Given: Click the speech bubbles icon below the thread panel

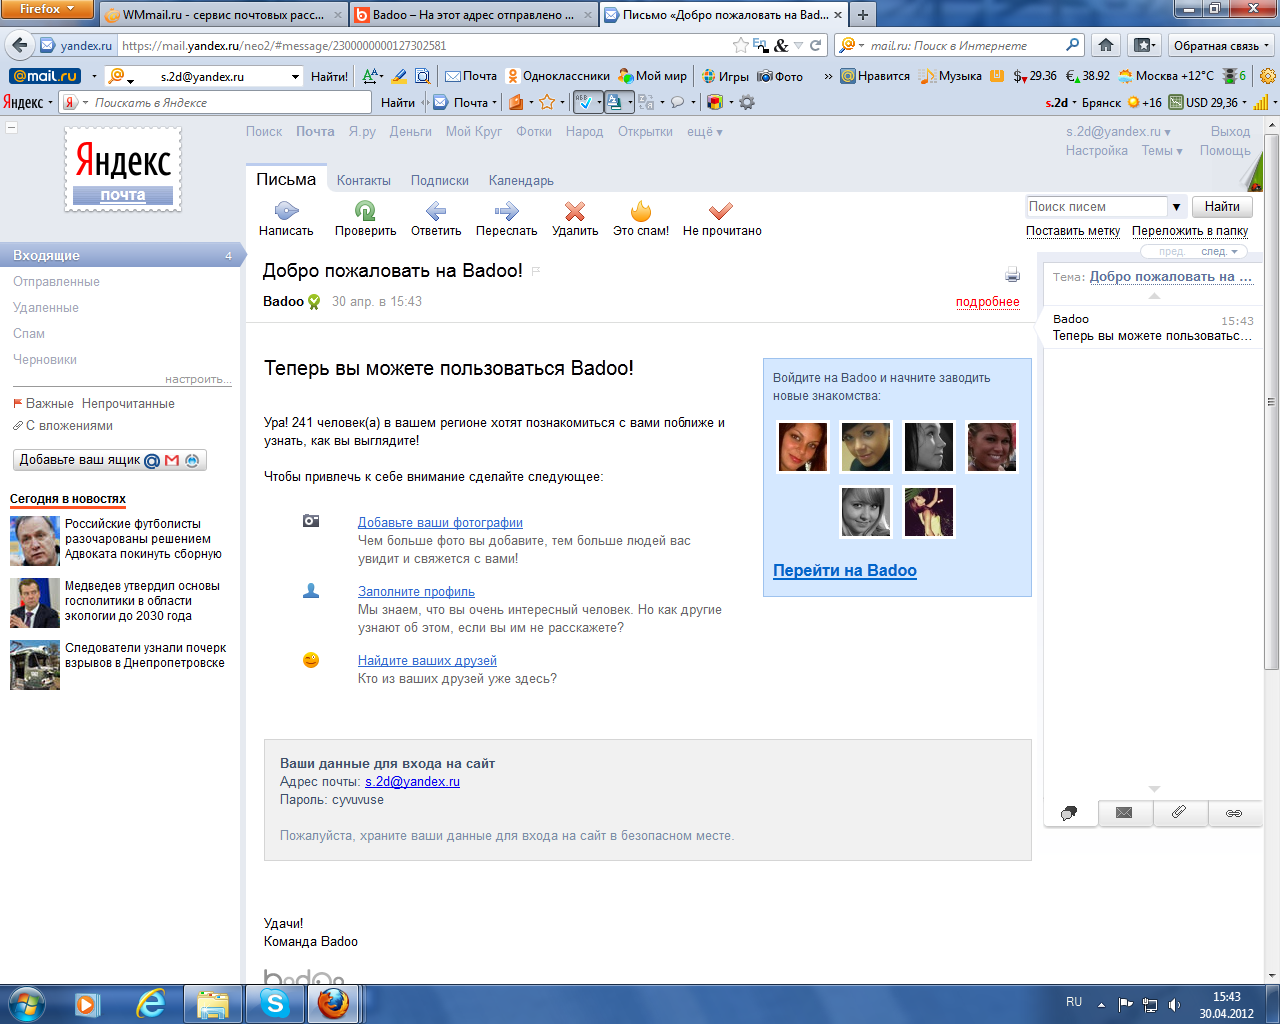Looking at the screenshot, I should click(1069, 813).
